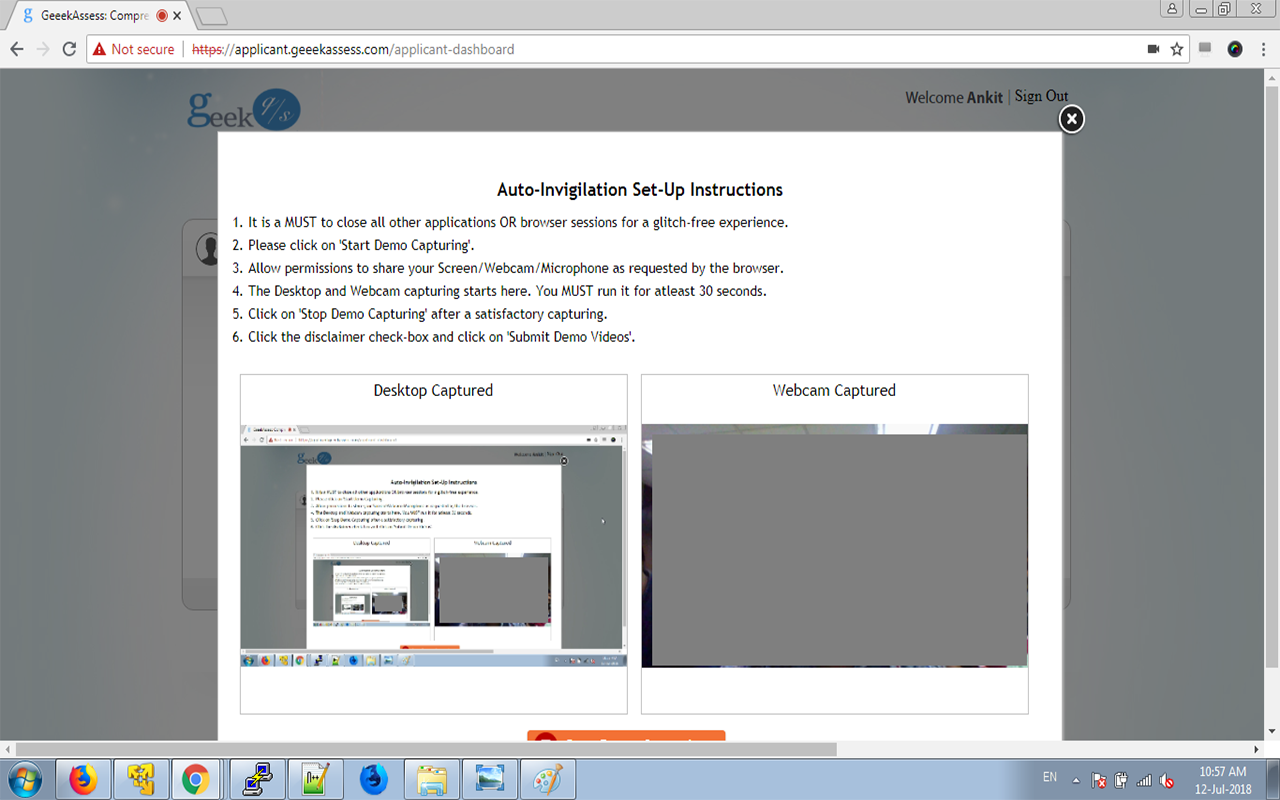Screen dimensions: 1280x800
Task: Reload the page with the refresh icon
Action: pos(69,49)
